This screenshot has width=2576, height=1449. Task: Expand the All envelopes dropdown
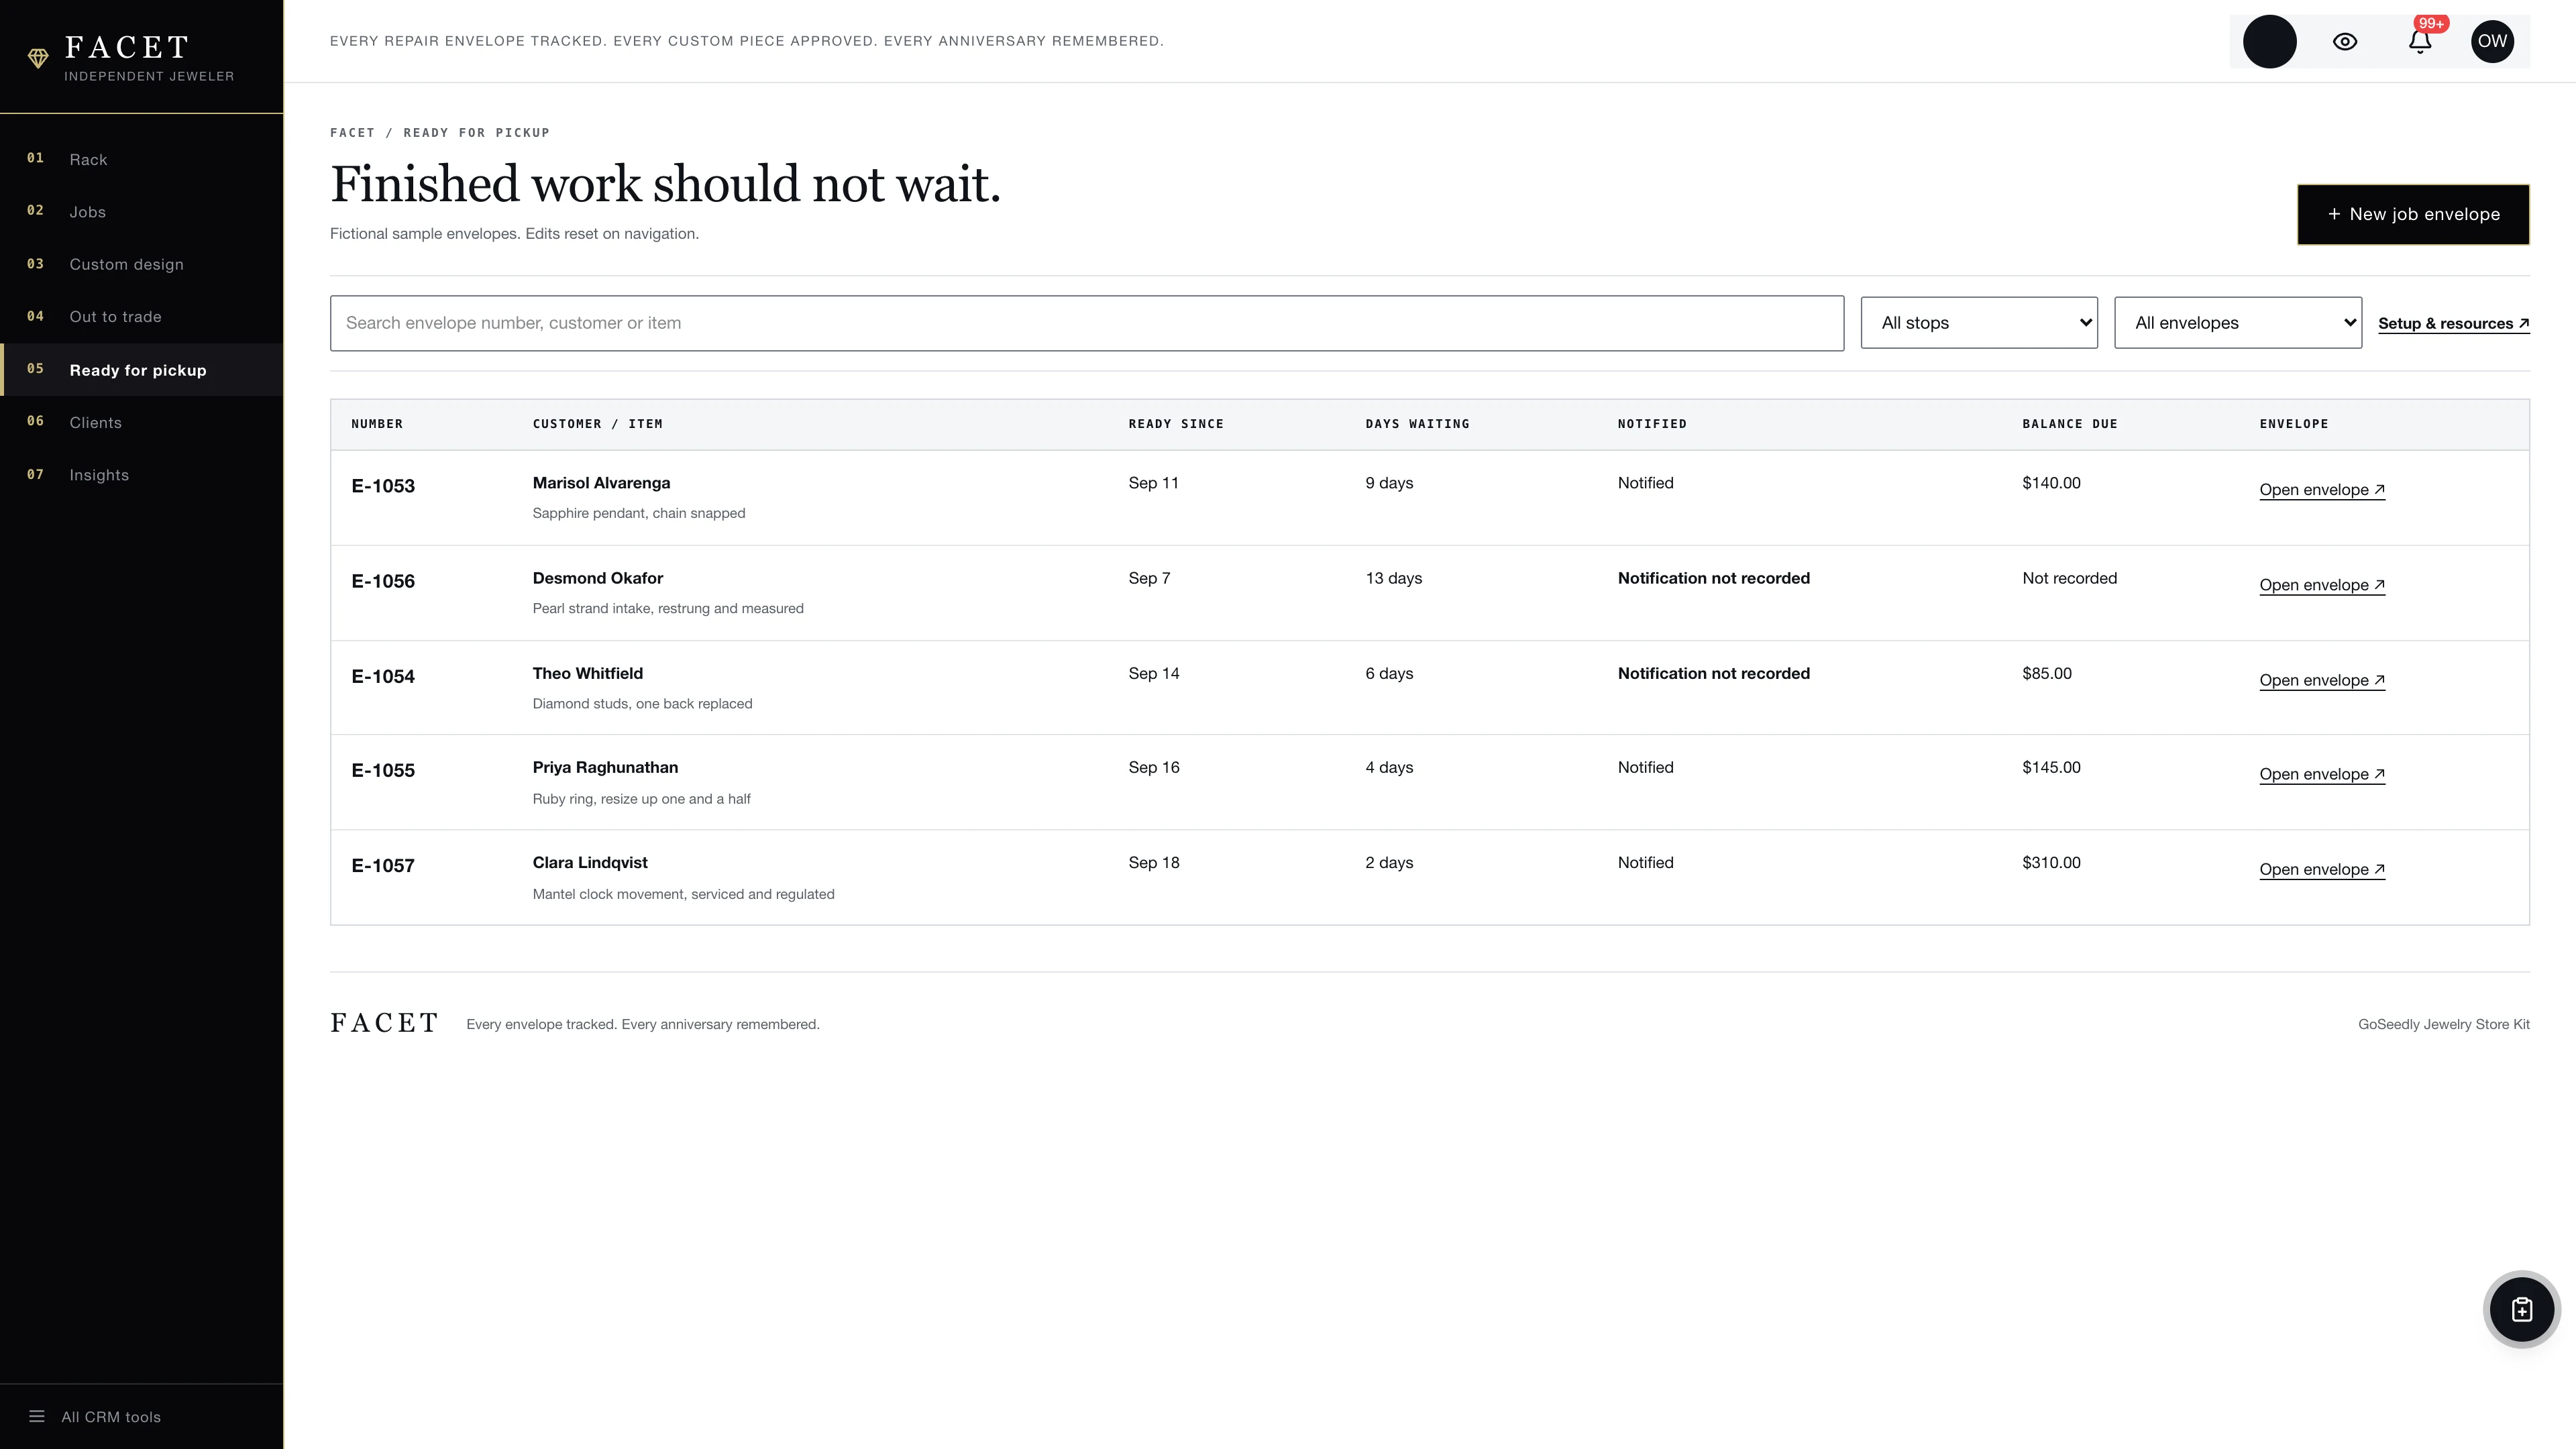[2238, 323]
